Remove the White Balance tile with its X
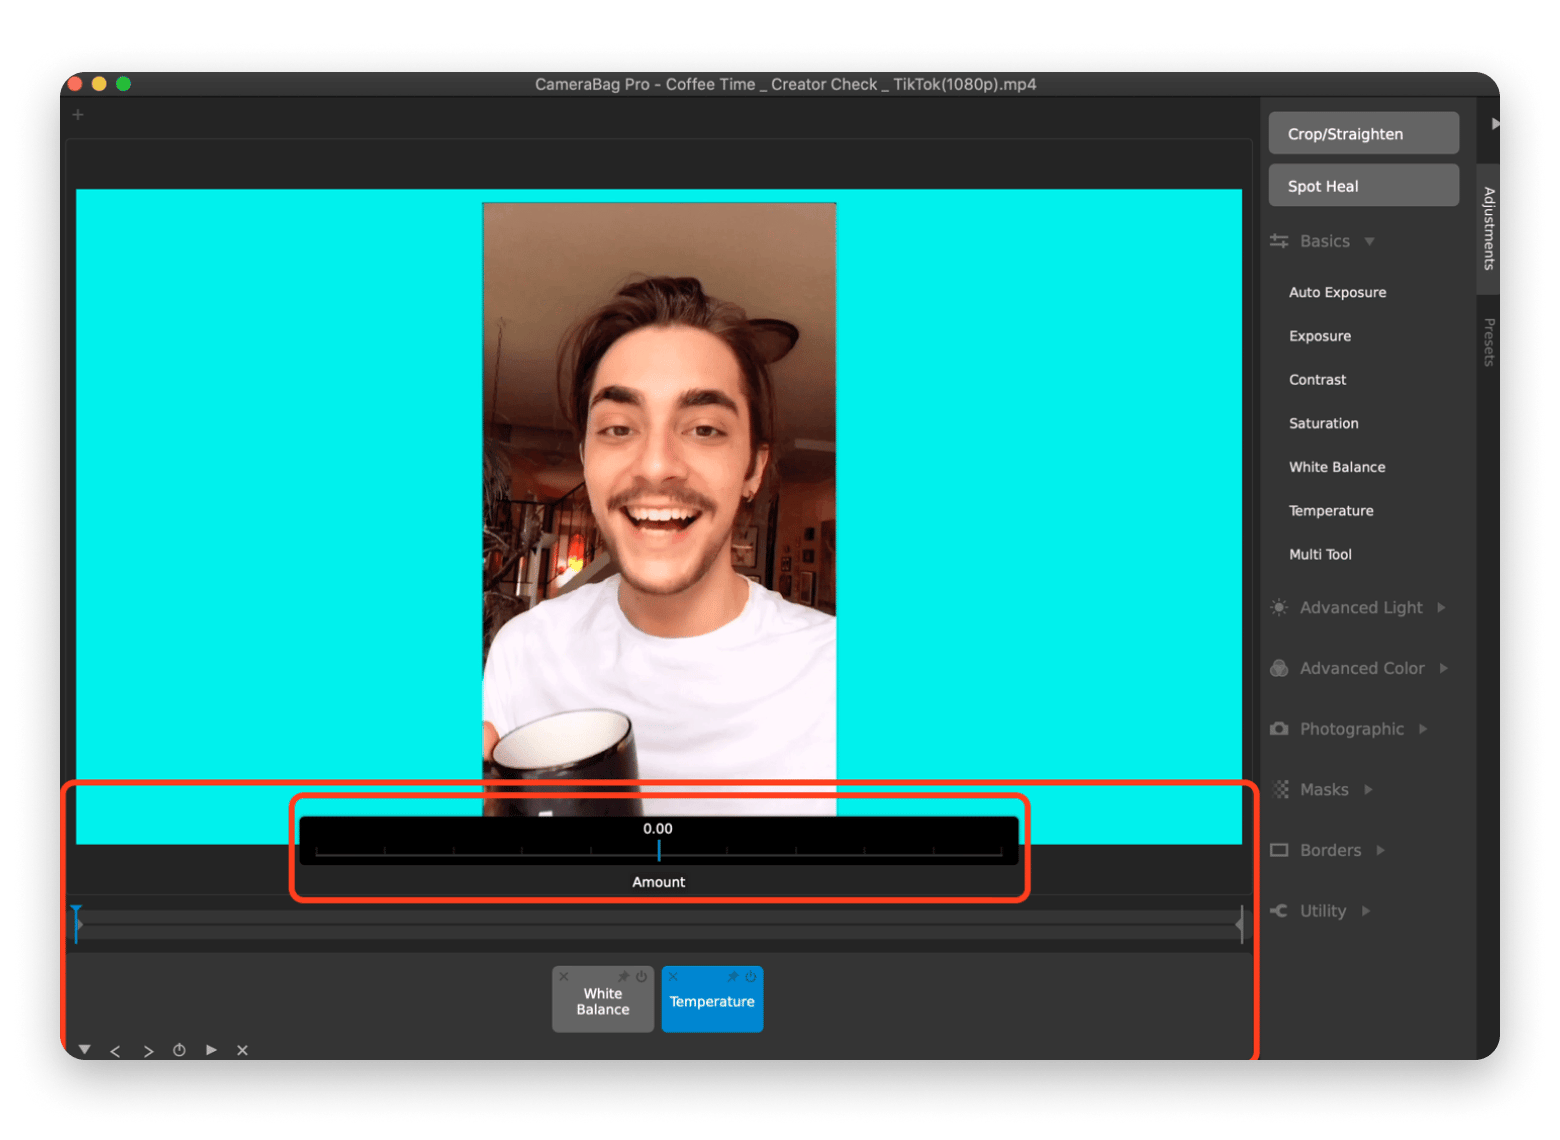1560x1140 pixels. click(x=564, y=977)
